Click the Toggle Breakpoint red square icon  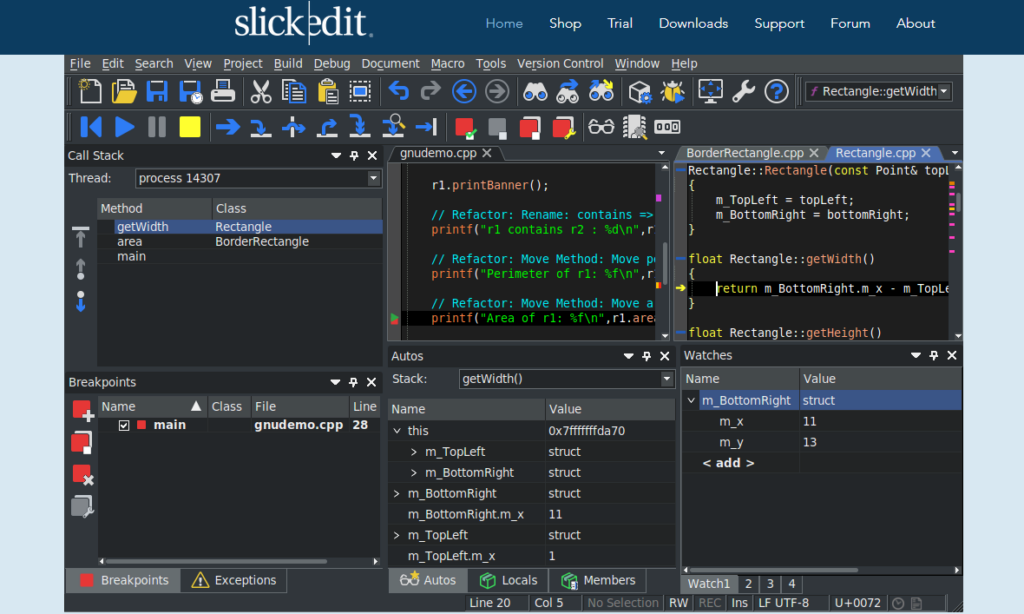465,127
